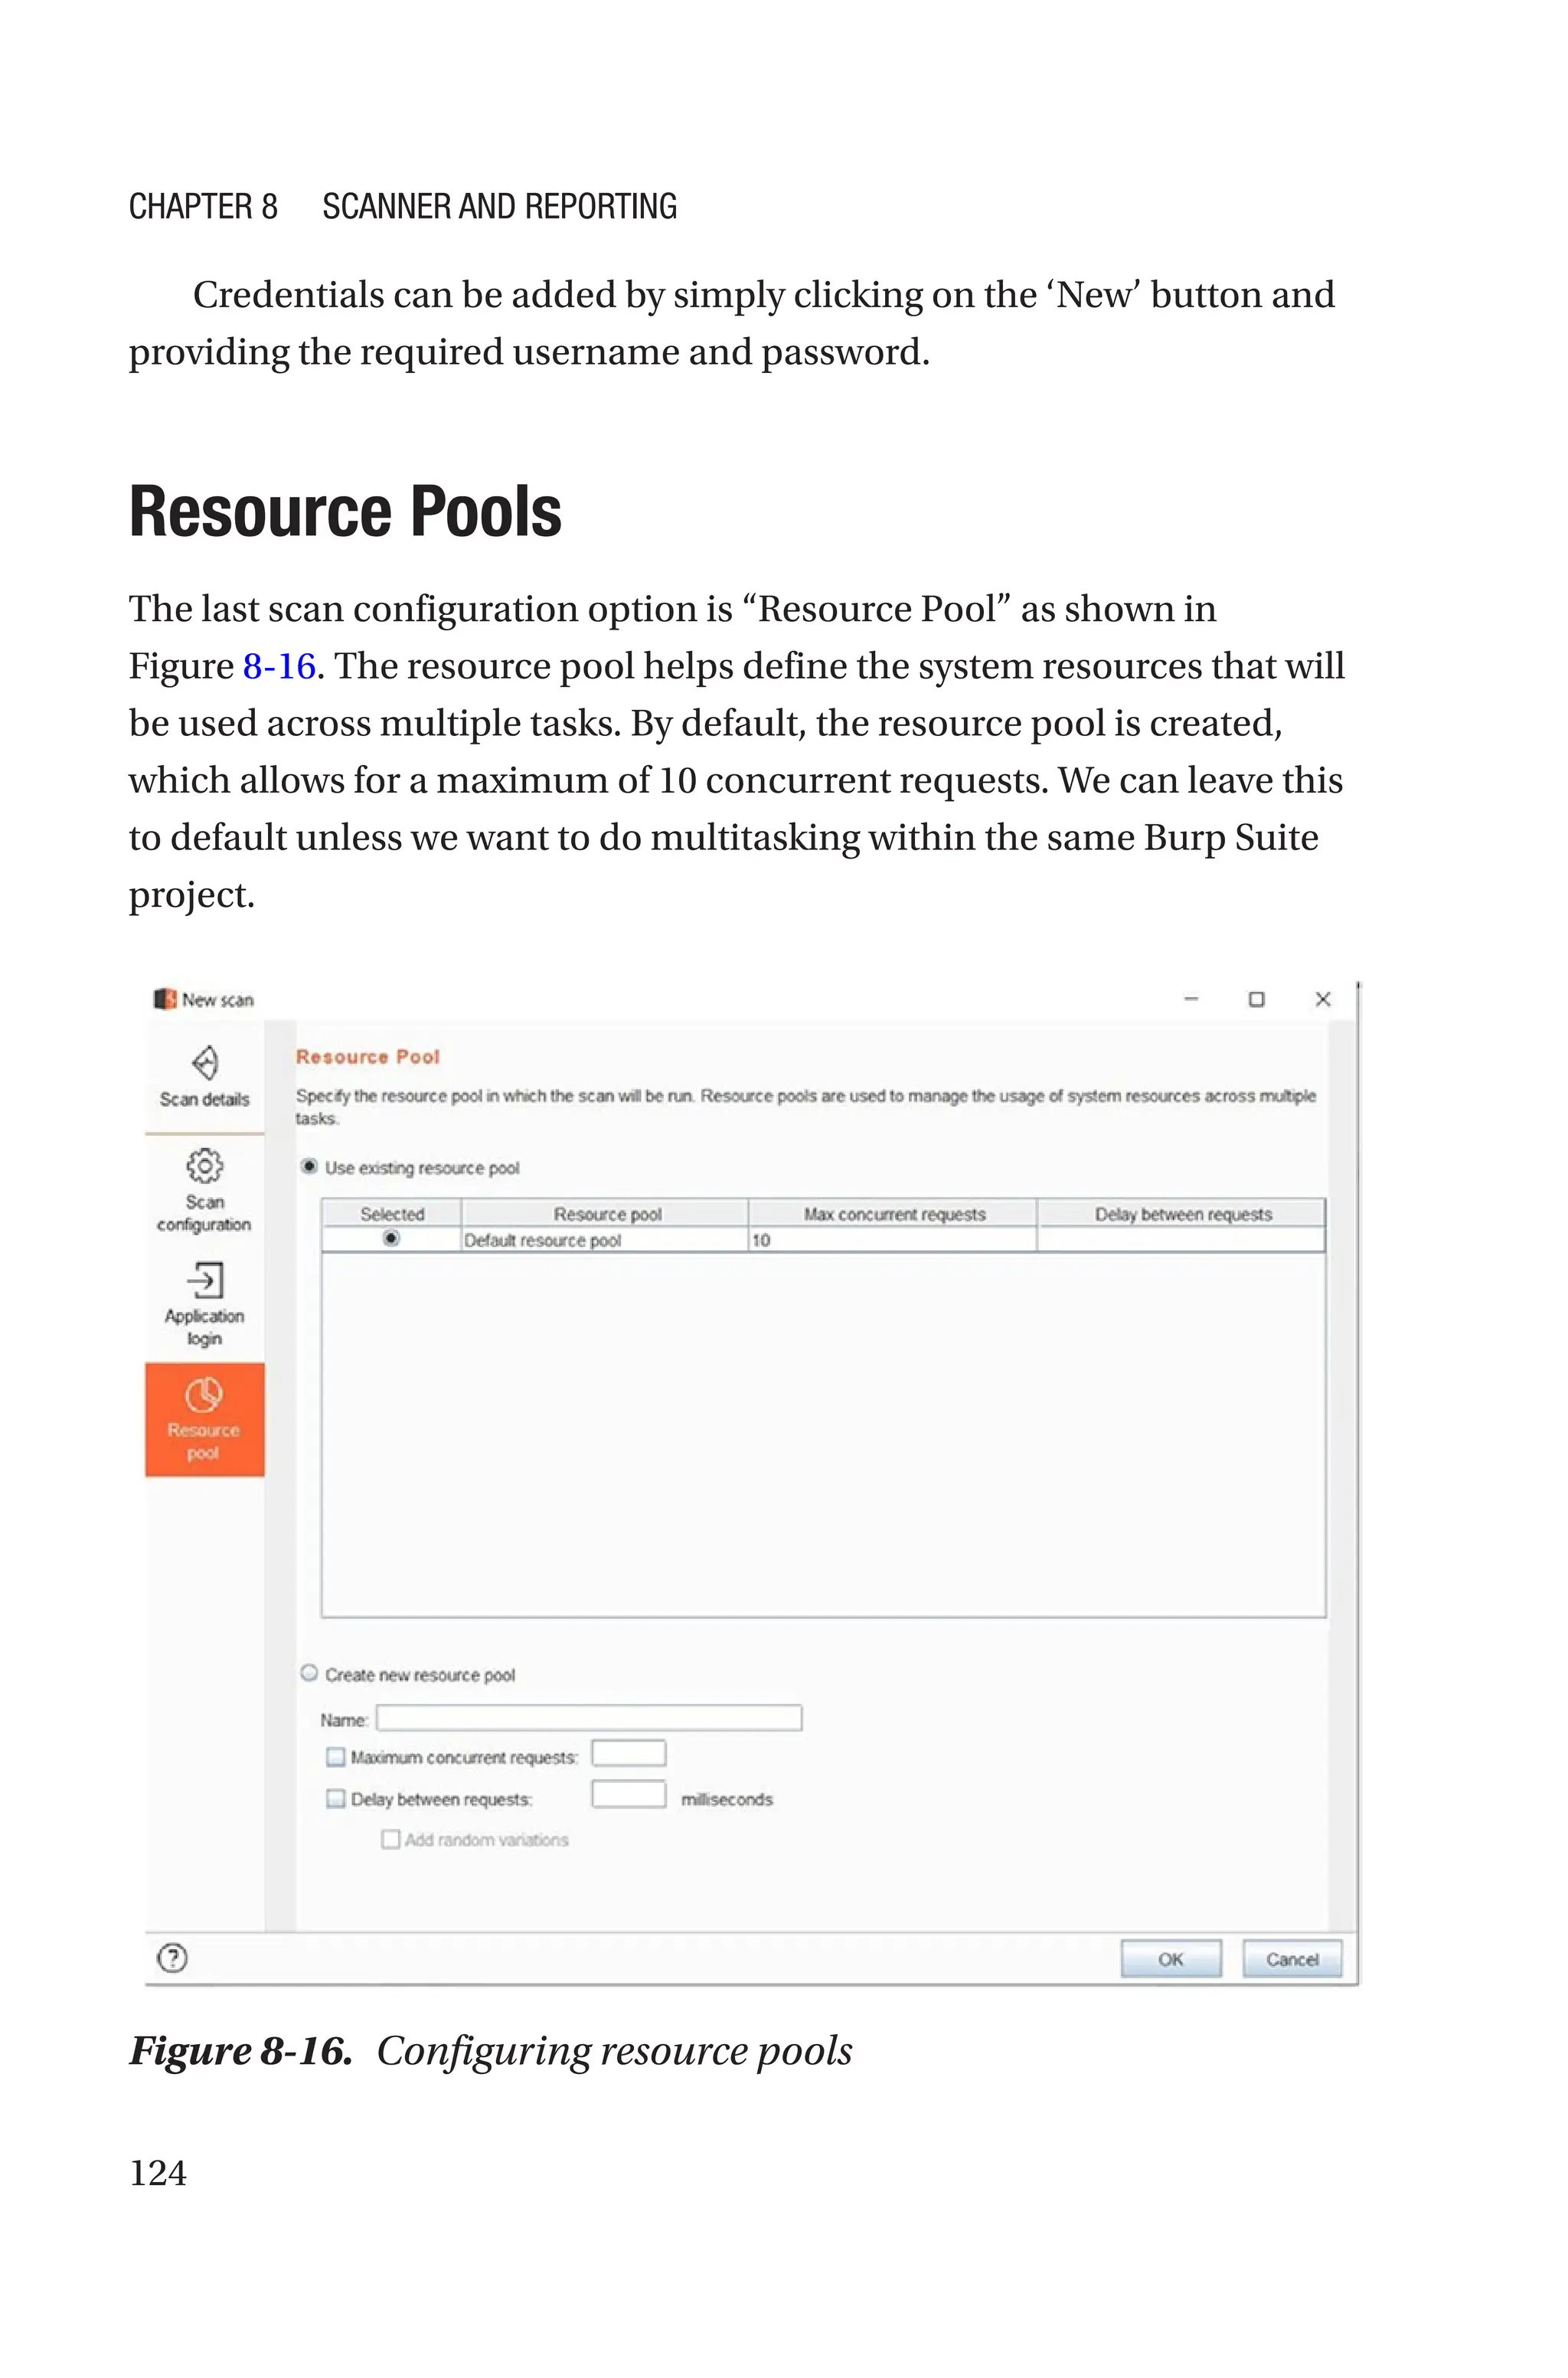Image resolution: width=1568 pixels, height=2378 pixels.
Task: Click the Maximum concurrent requests value field
Action: [628, 1754]
